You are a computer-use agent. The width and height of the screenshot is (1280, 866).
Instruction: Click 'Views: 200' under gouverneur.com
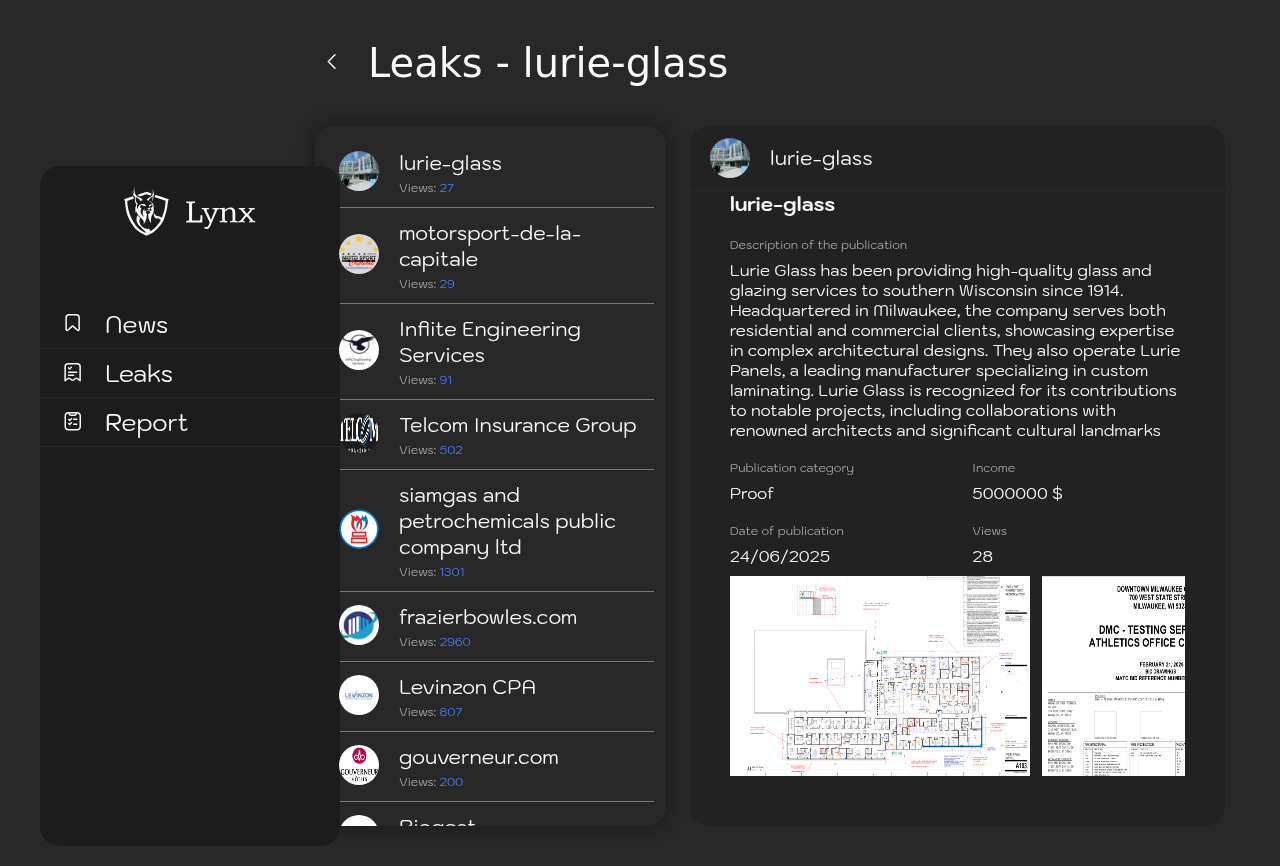point(431,782)
